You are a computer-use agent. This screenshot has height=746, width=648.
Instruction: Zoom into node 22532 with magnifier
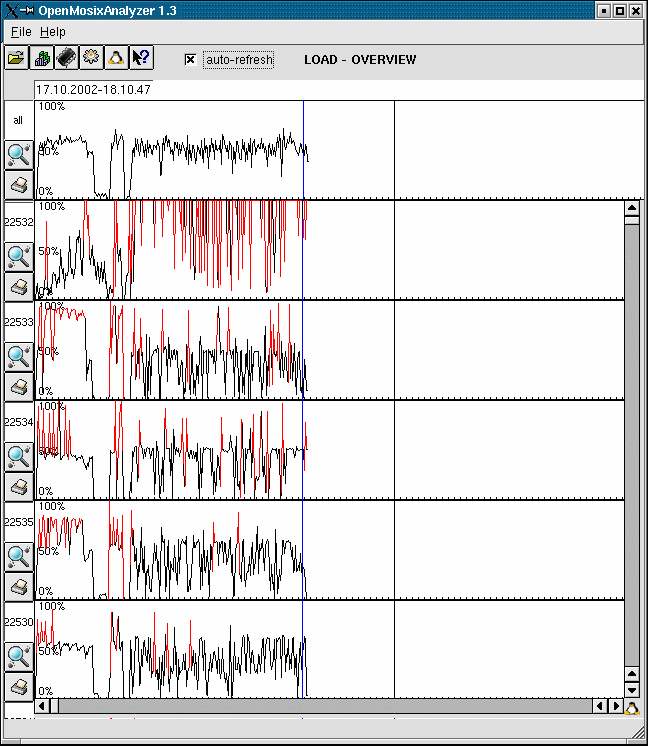[18, 256]
